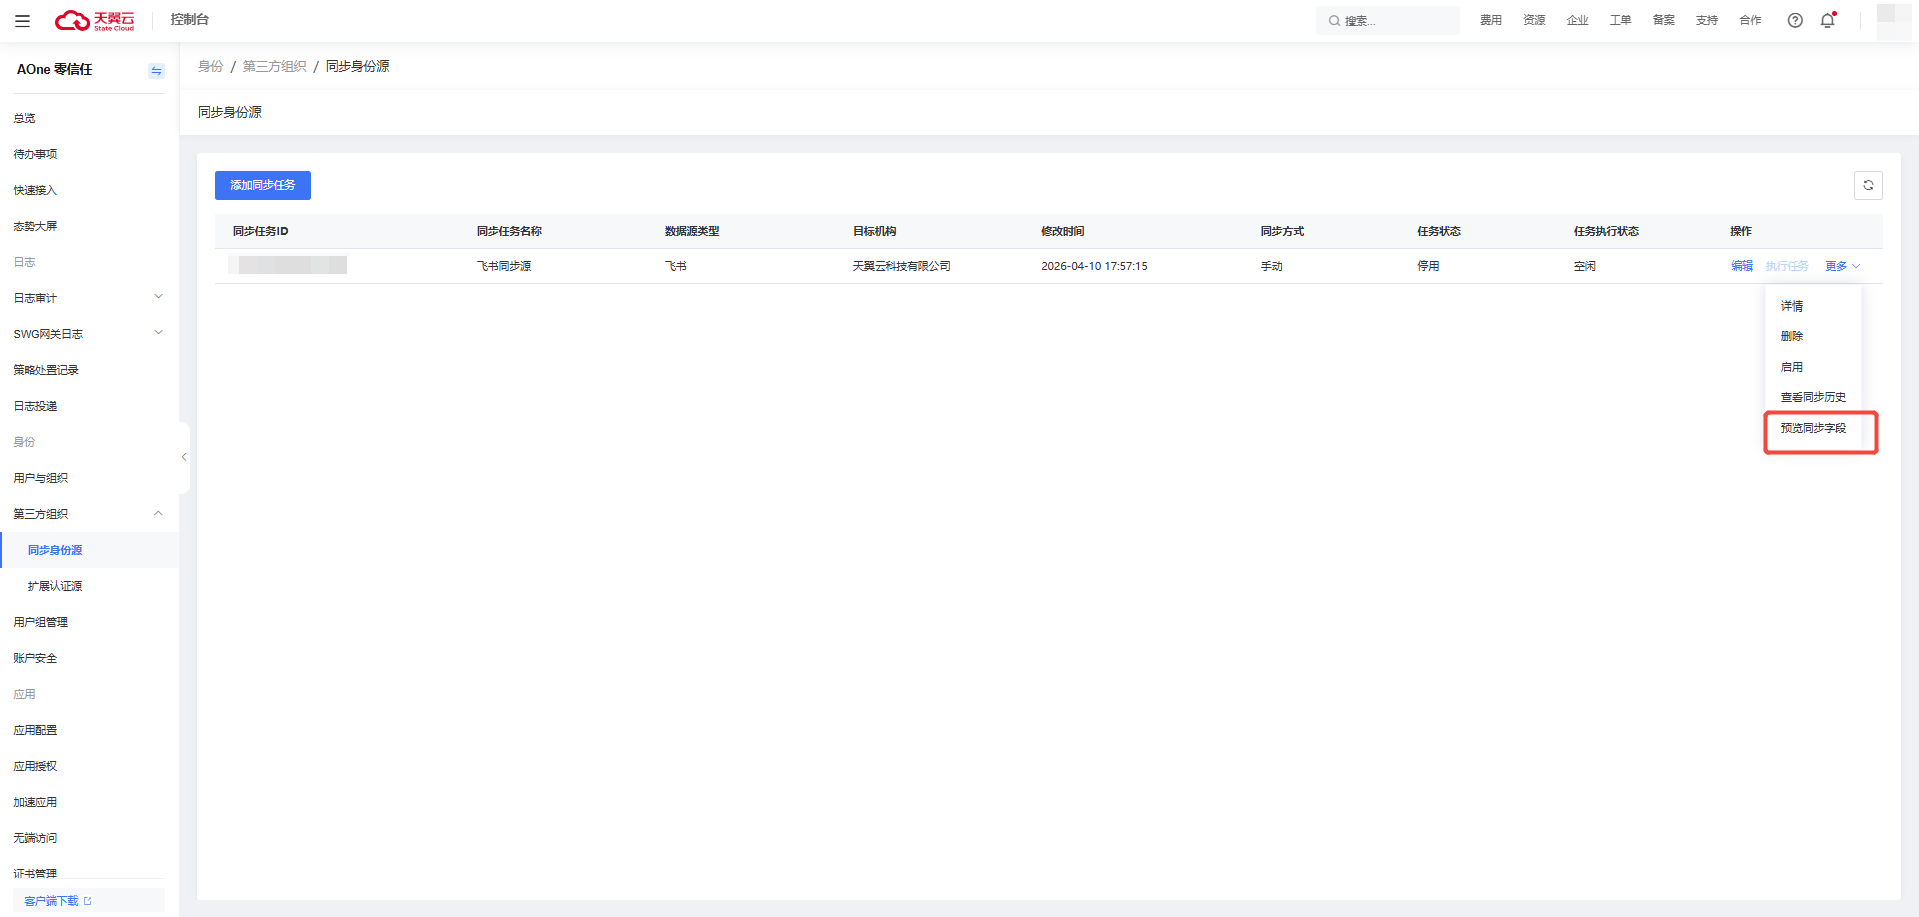Open 费用 in the top navigation
The image size is (1919, 917).
click(x=1491, y=20)
